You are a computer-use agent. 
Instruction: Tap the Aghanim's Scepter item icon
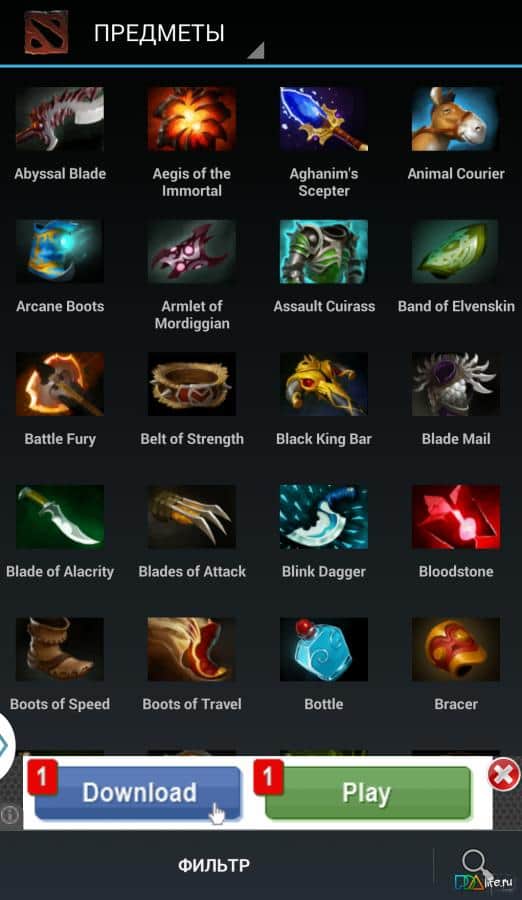point(324,119)
